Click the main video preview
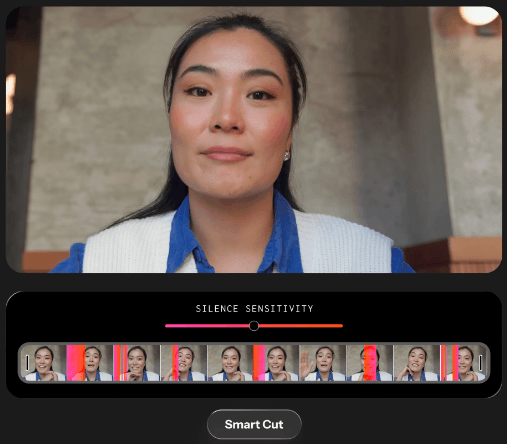 (x=254, y=139)
